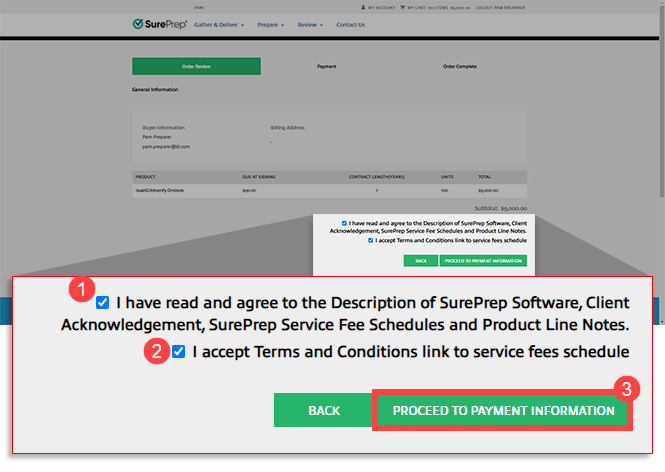Click large PROCEED TO PAYMENT INFORMATION button
Viewport: 665px width, 472px height.
(503, 410)
